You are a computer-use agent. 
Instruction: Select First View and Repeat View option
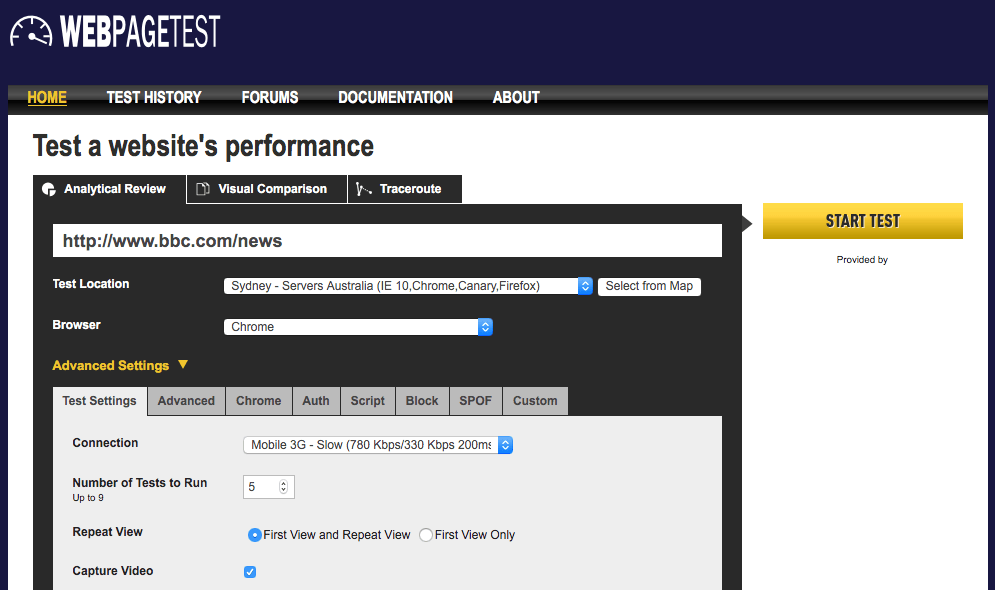click(254, 535)
